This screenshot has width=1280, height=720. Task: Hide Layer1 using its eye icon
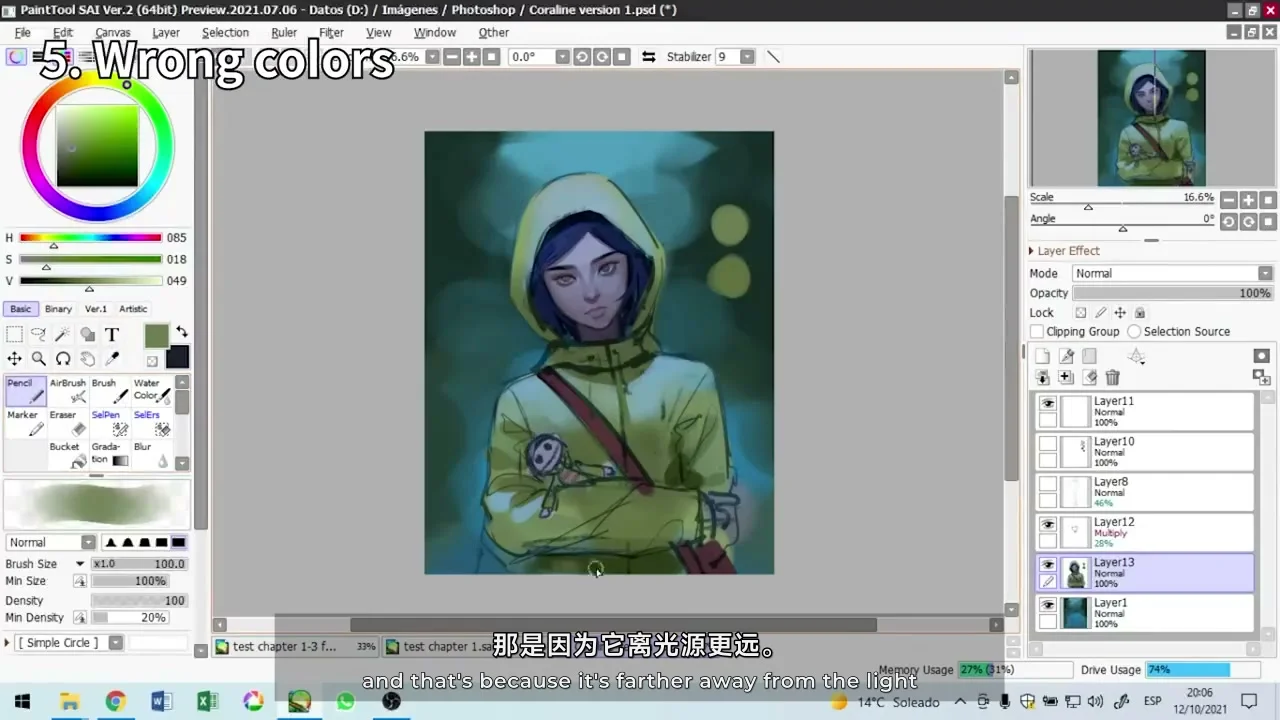pos(1047,605)
